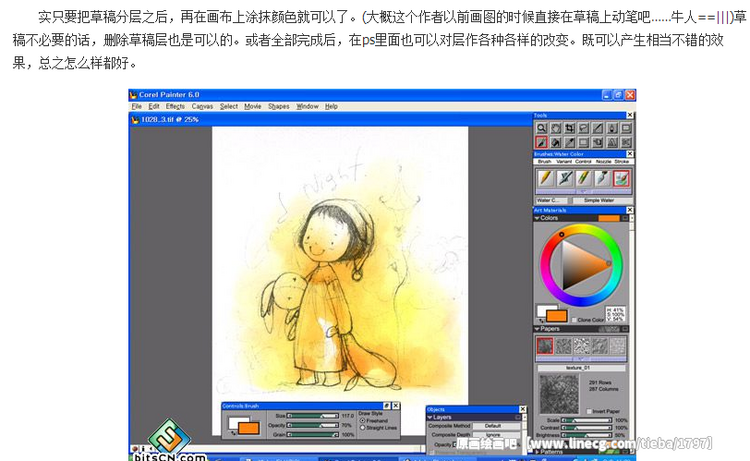Expand the Patterns section
750x461 pixels.
point(537,451)
